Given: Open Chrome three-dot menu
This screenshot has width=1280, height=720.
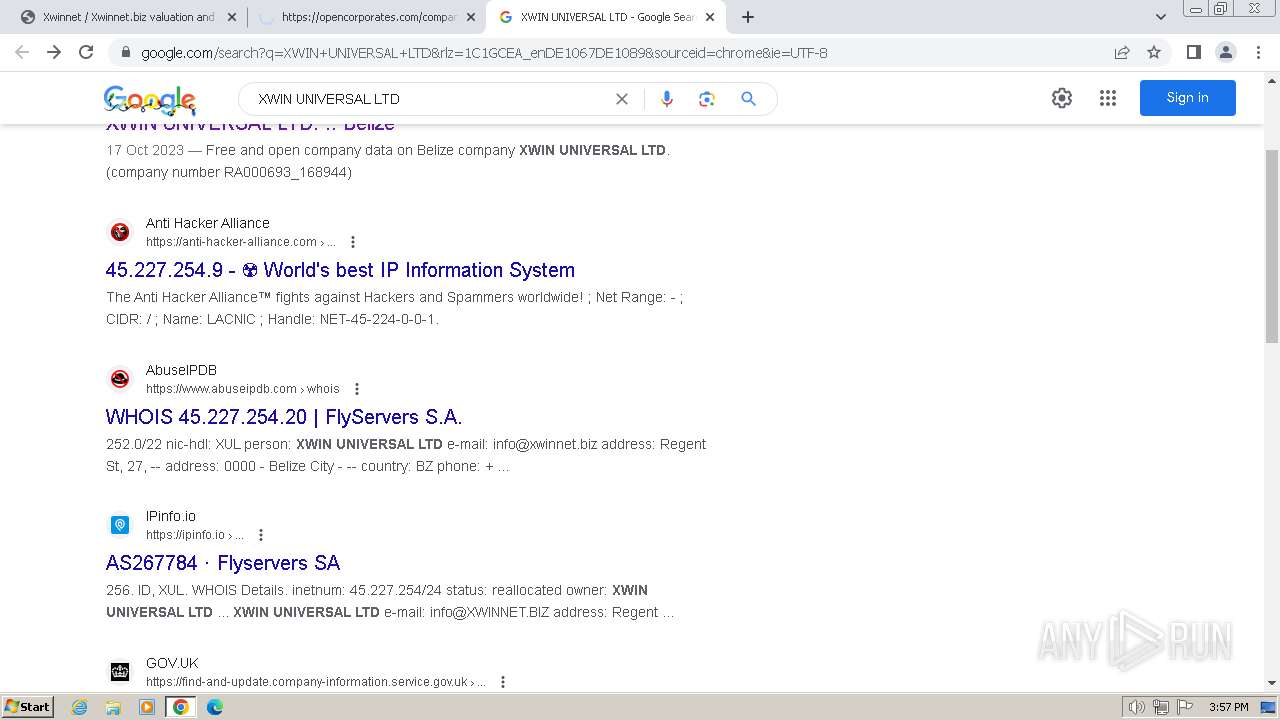Looking at the screenshot, I should pyautogui.click(x=1257, y=52).
